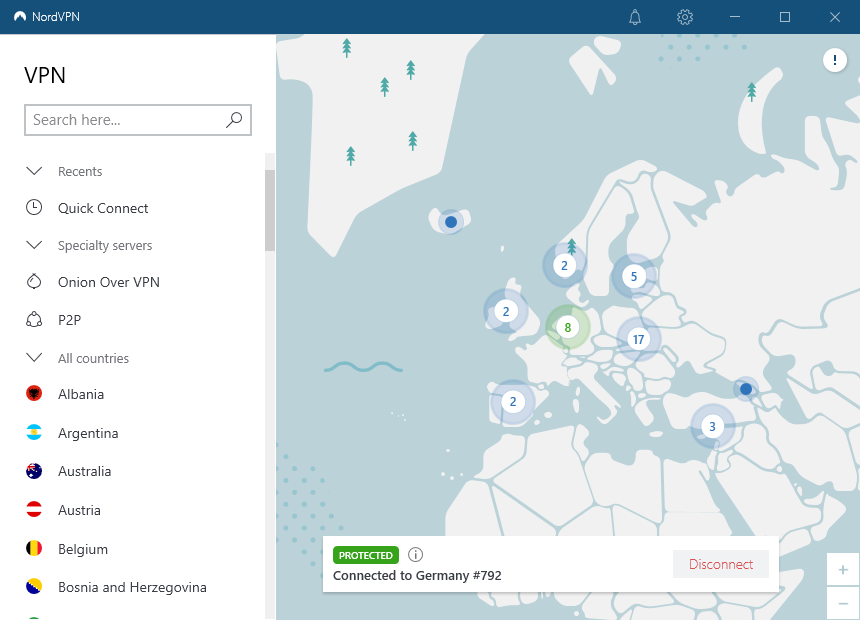
Task: Open settings via the gear icon
Action: pyautogui.click(x=684, y=17)
